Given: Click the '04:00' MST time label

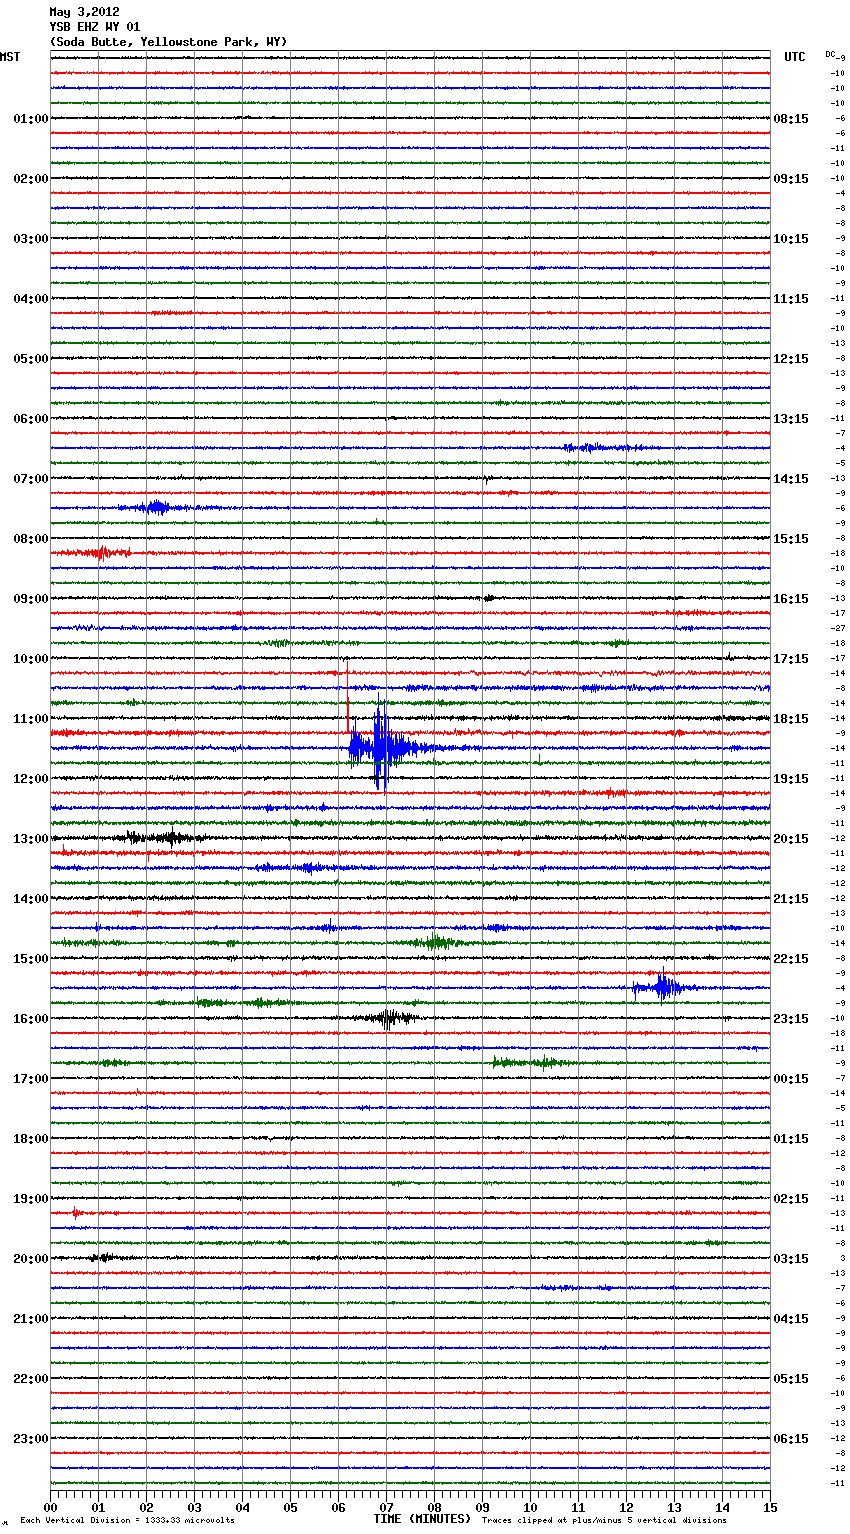Looking at the screenshot, I should pos(30,299).
